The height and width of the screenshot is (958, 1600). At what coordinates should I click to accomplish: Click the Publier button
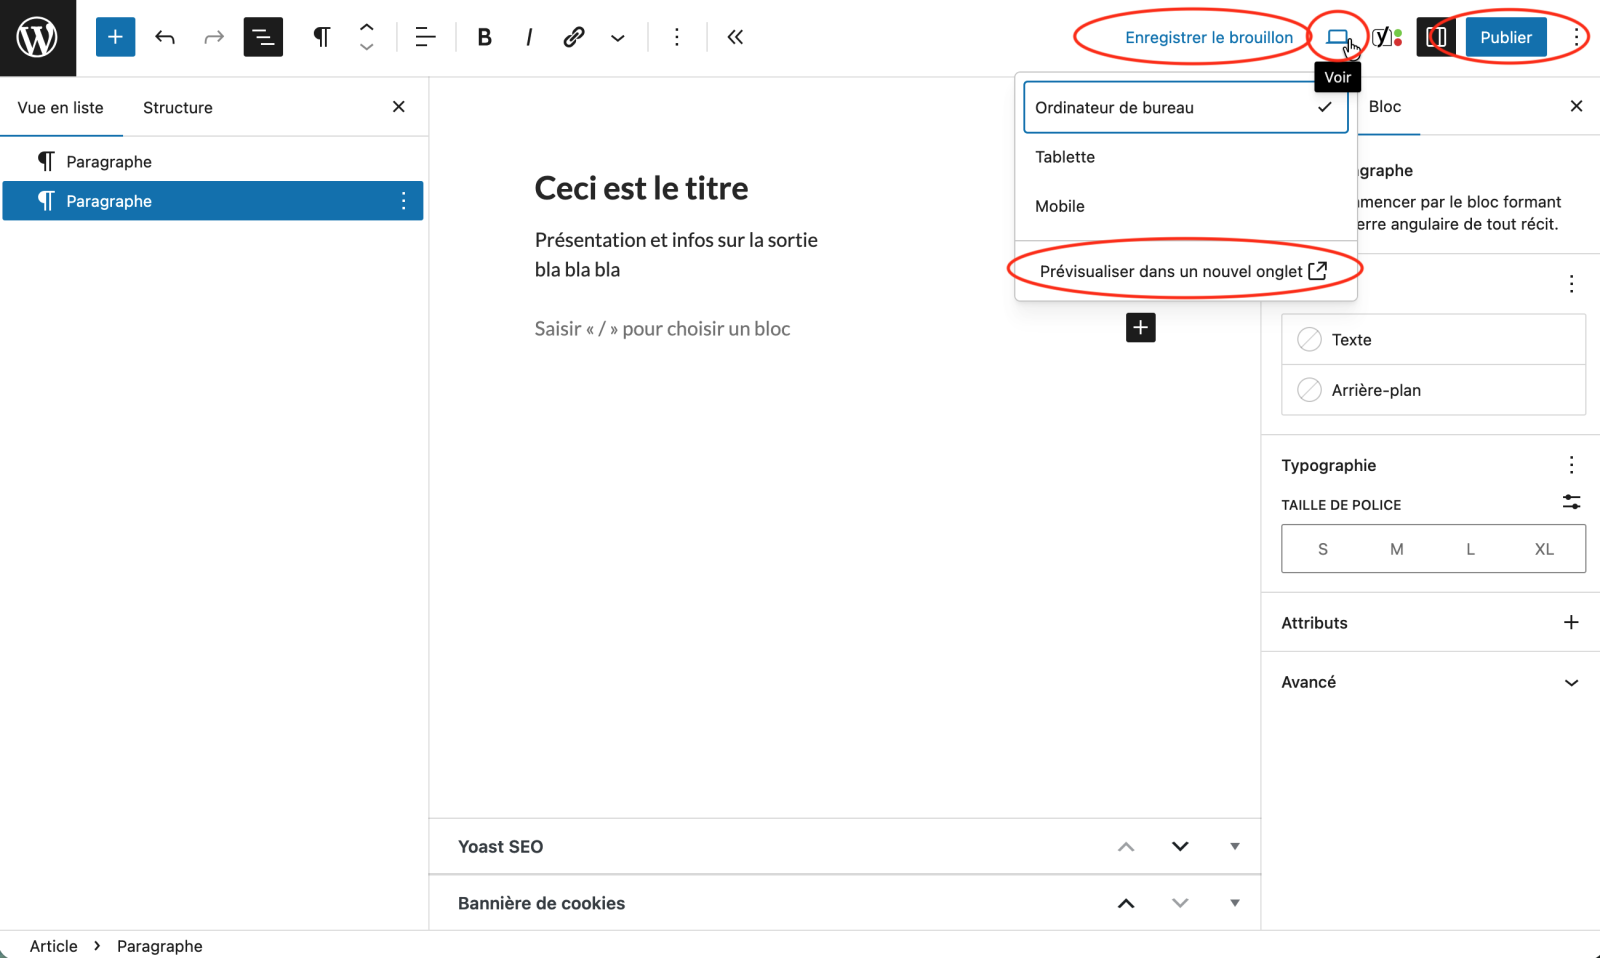coord(1505,38)
